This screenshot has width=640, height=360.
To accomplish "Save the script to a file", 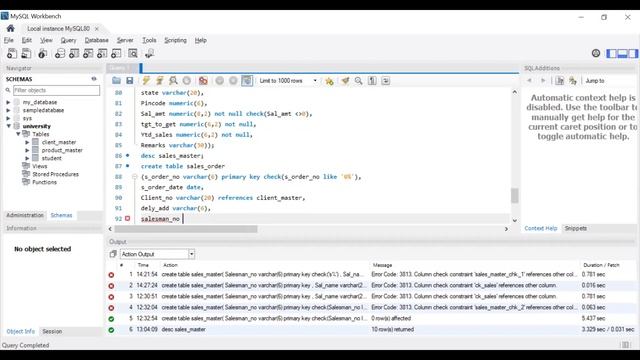I will pyautogui.click(x=130, y=81).
